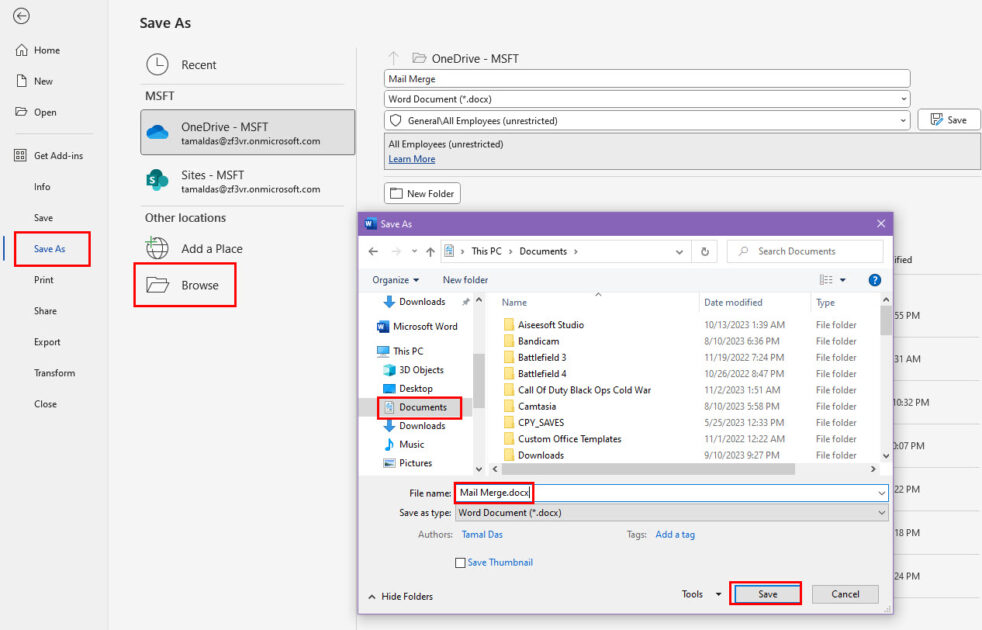Click the Browse folder icon

[157, 285]
